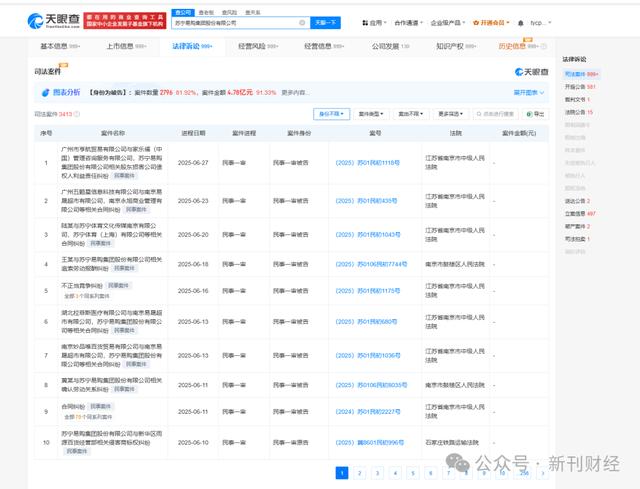Clear the search box with the X icon

[302, 23]
